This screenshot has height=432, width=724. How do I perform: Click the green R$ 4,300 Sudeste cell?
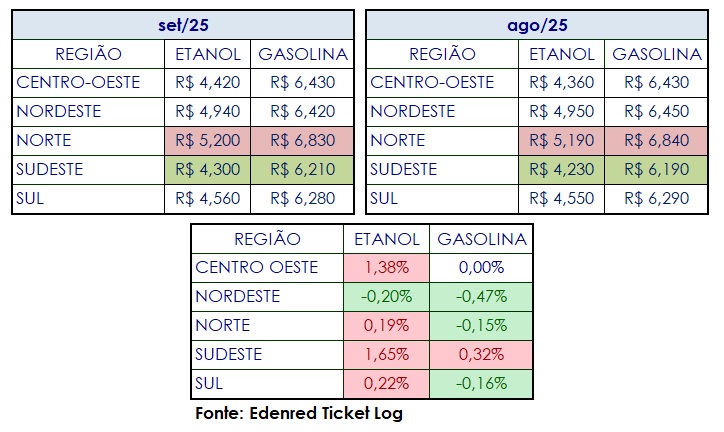pyautogui.click(x=206, y=169)
